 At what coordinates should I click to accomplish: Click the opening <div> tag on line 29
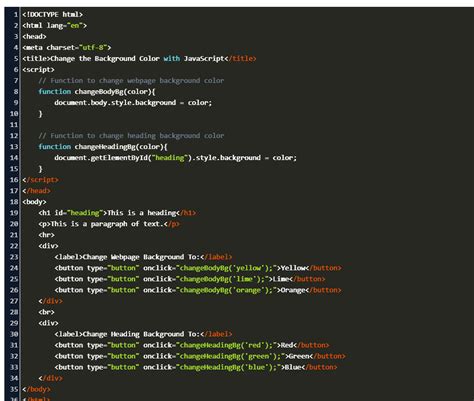[48, 322]
